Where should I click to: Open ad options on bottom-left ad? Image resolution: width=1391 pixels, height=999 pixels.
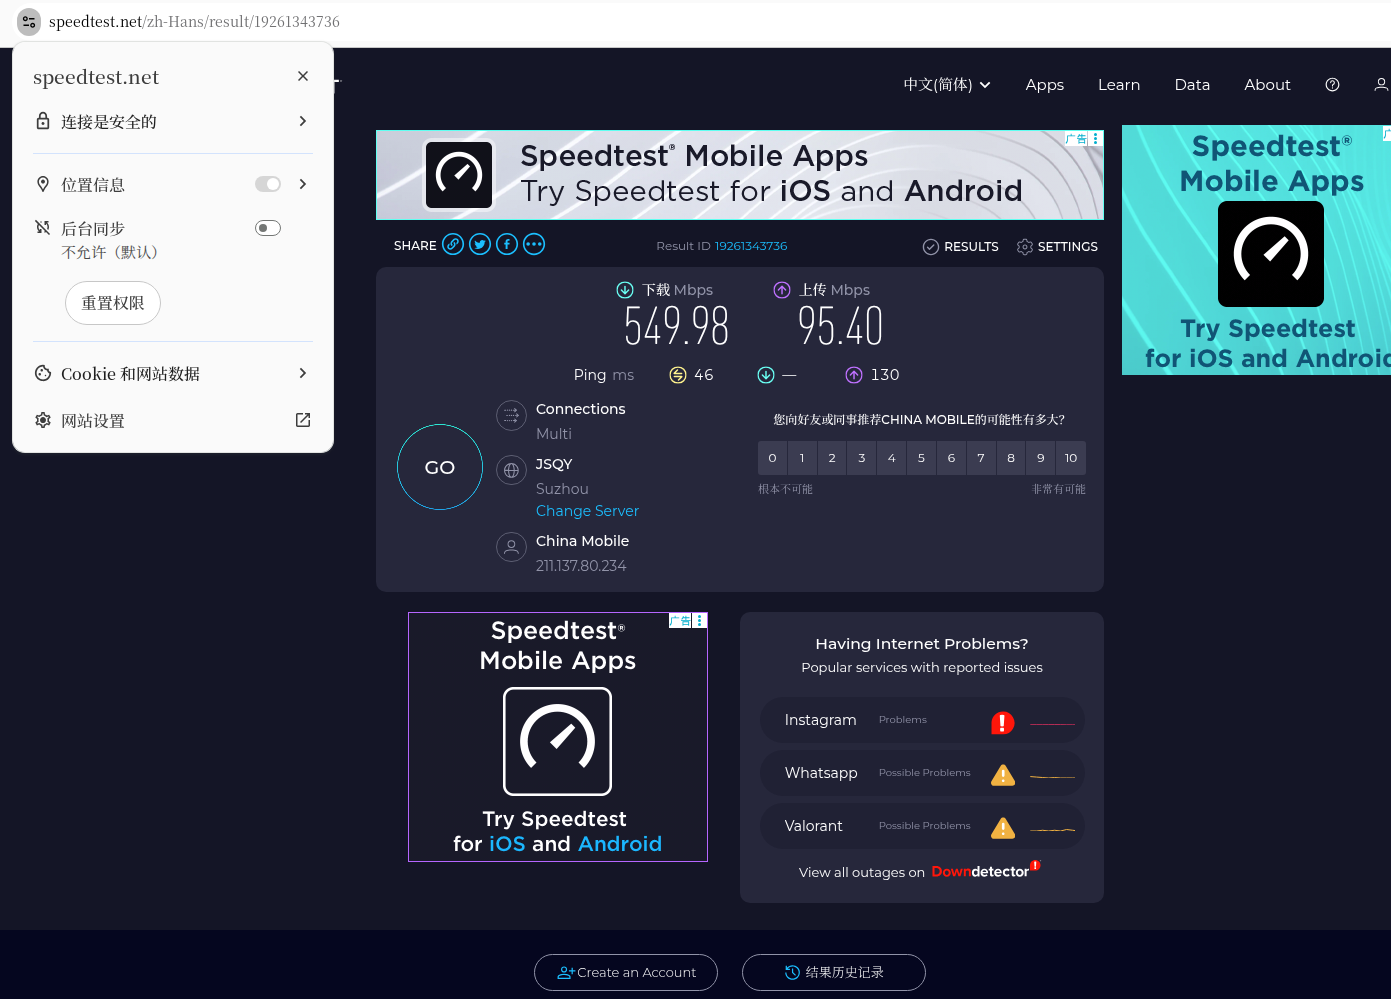click(700, 621)
